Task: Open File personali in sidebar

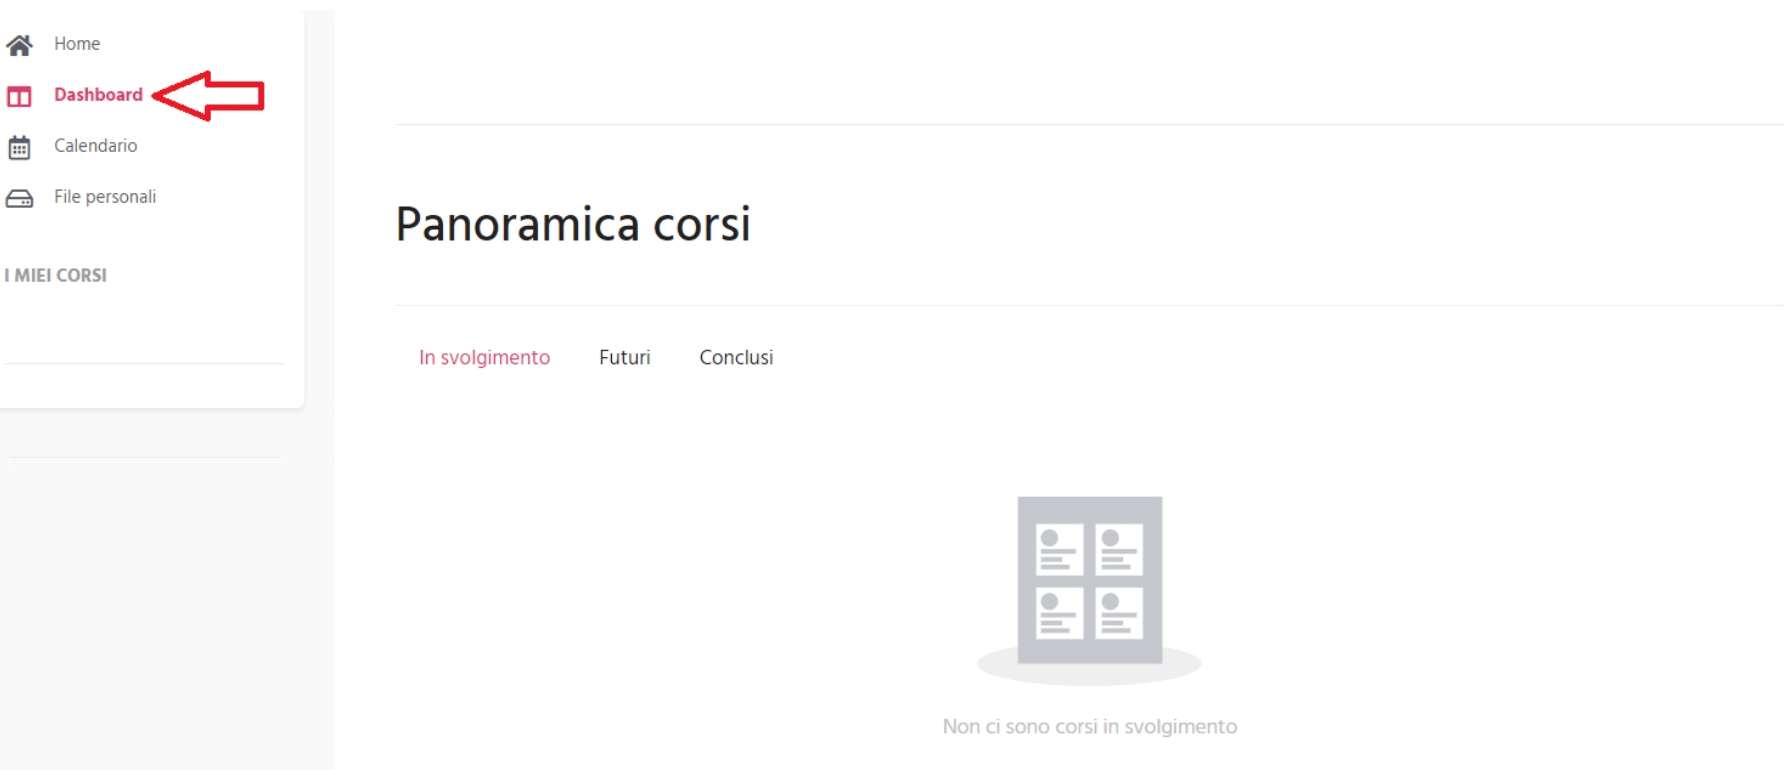Action: (105, 197)
